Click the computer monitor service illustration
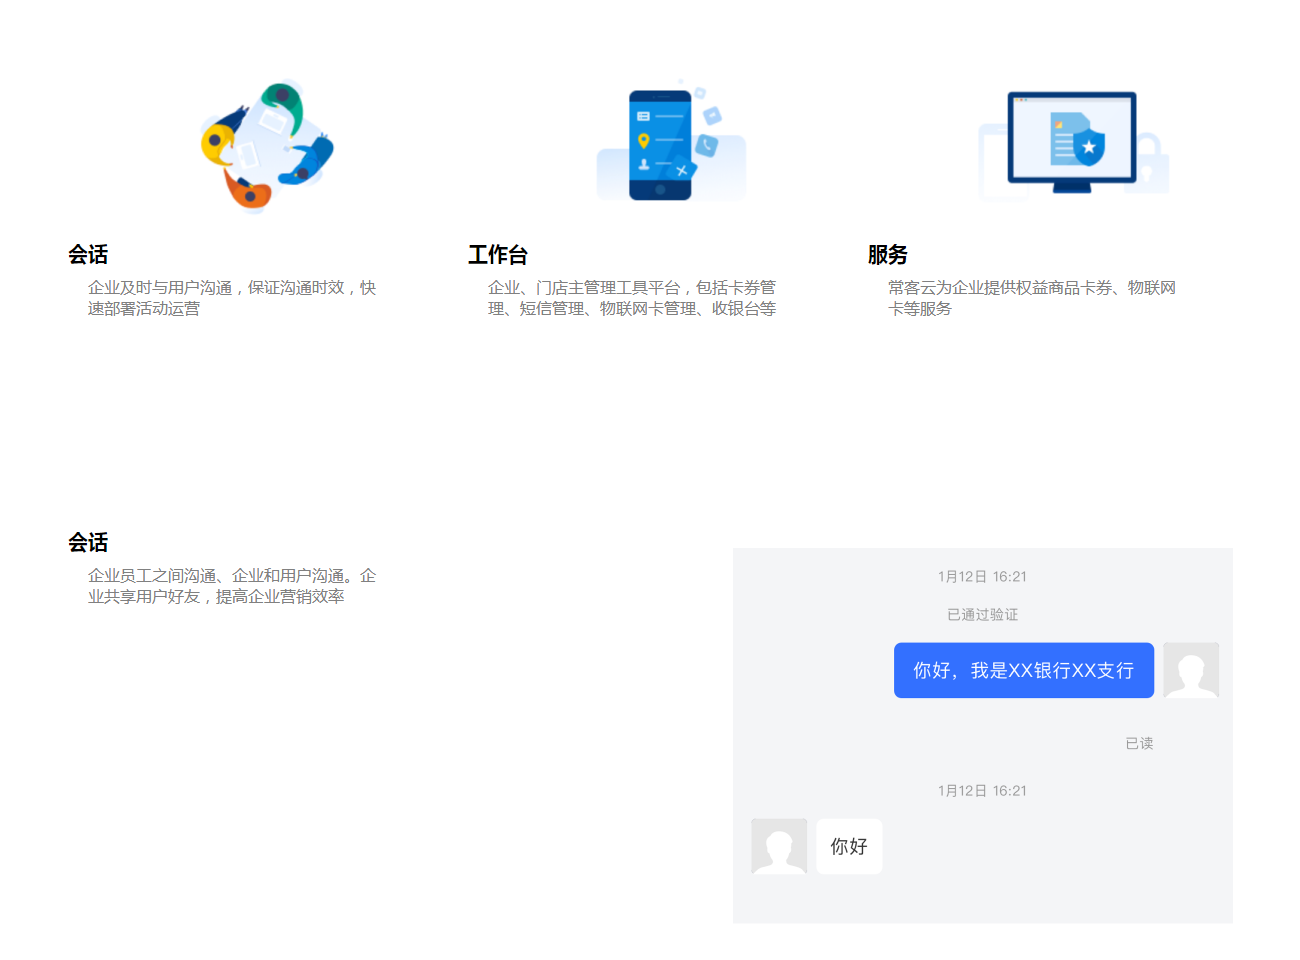The width and height of the screenshot is (1300, 960). [x=1071, y=142]
